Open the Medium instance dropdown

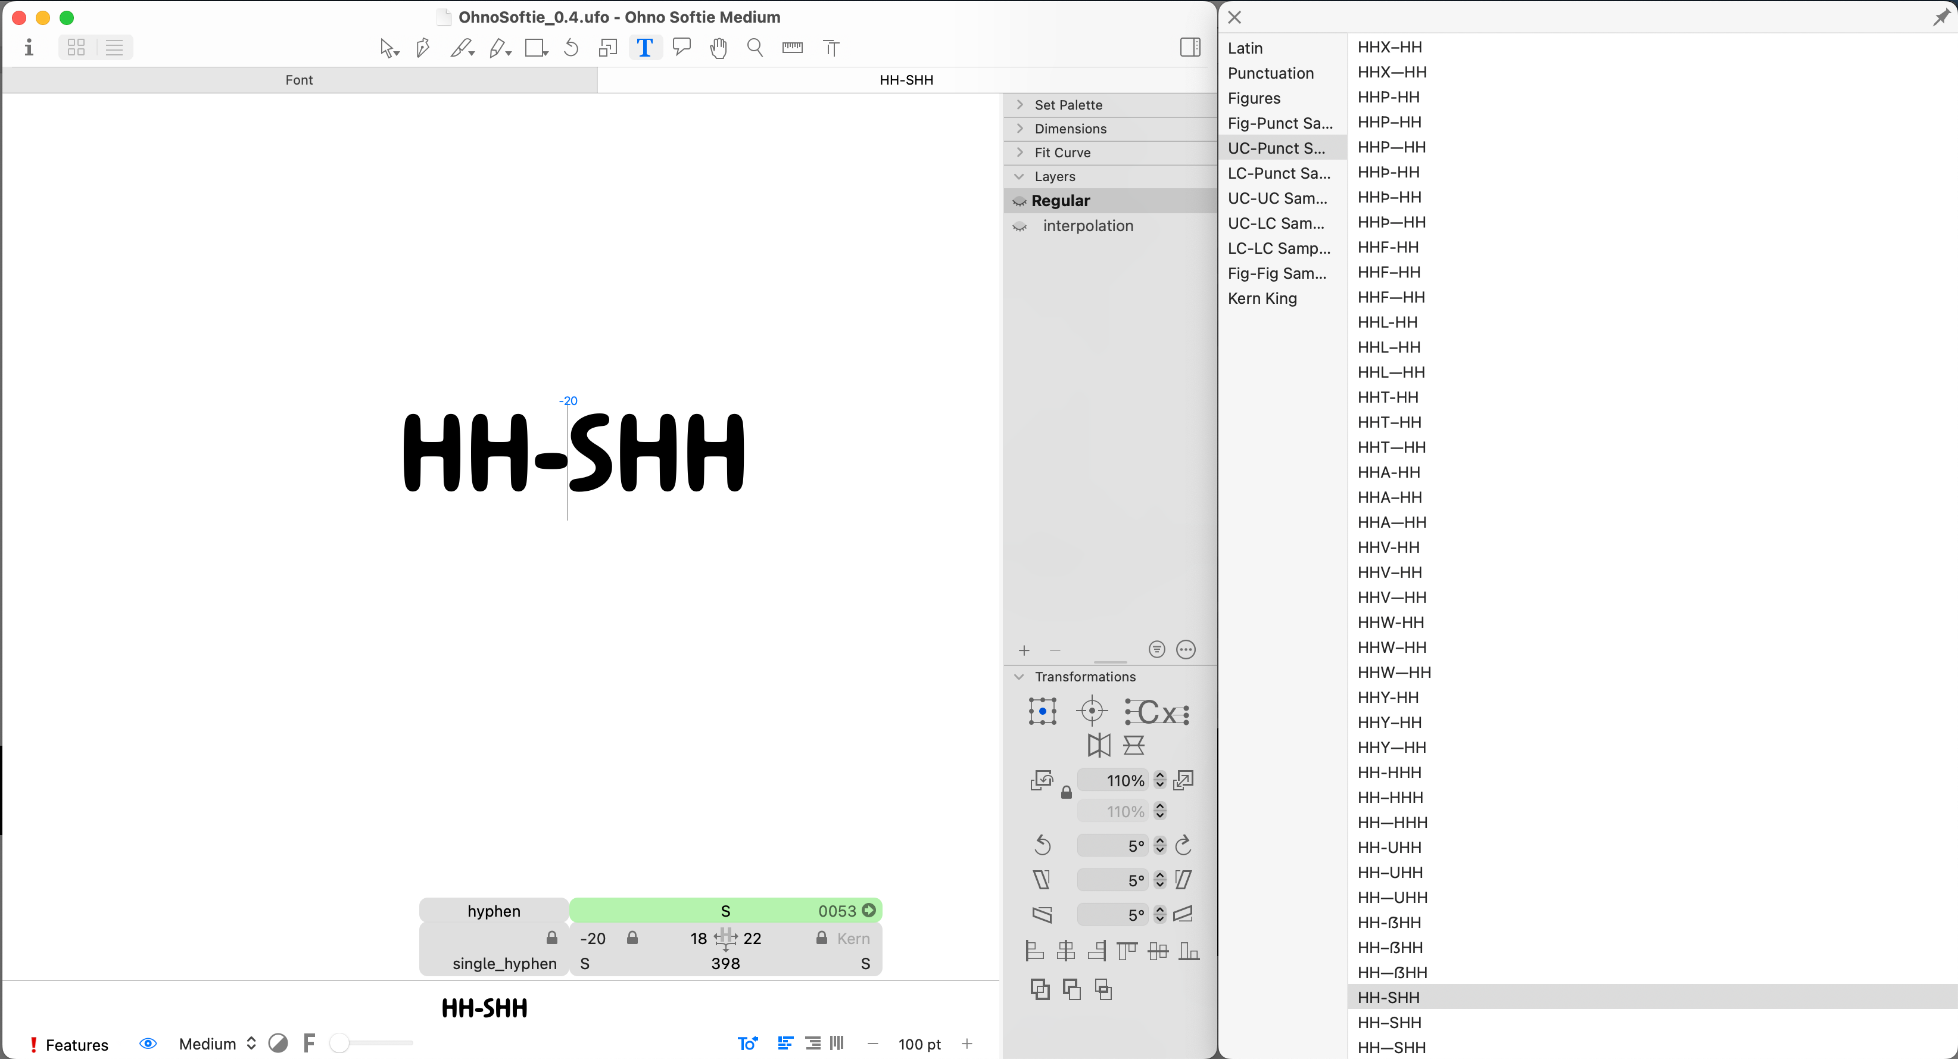[x=217, y=1043]
